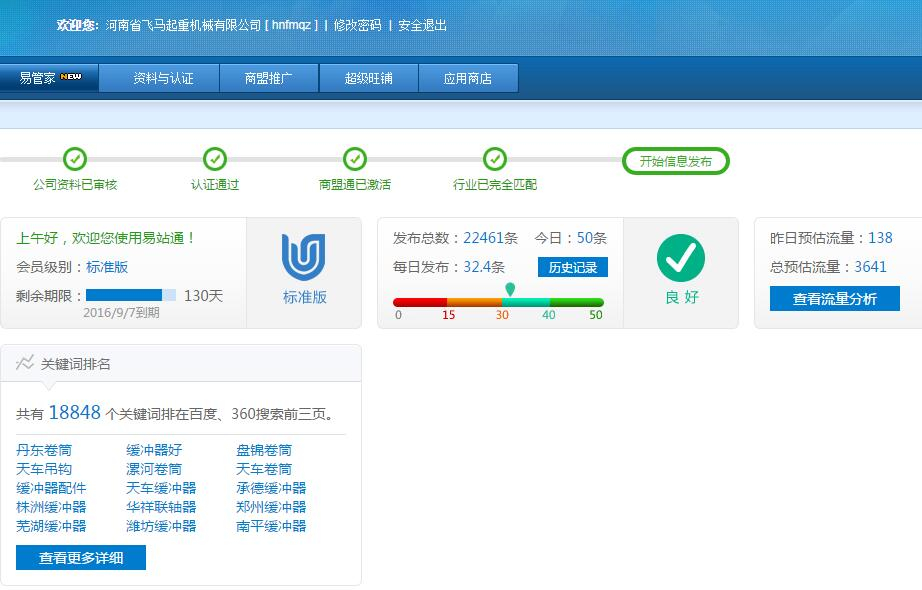Click the 修改密码 link
This screenshot has width=922, height=590.
click(x=357, y=25)
